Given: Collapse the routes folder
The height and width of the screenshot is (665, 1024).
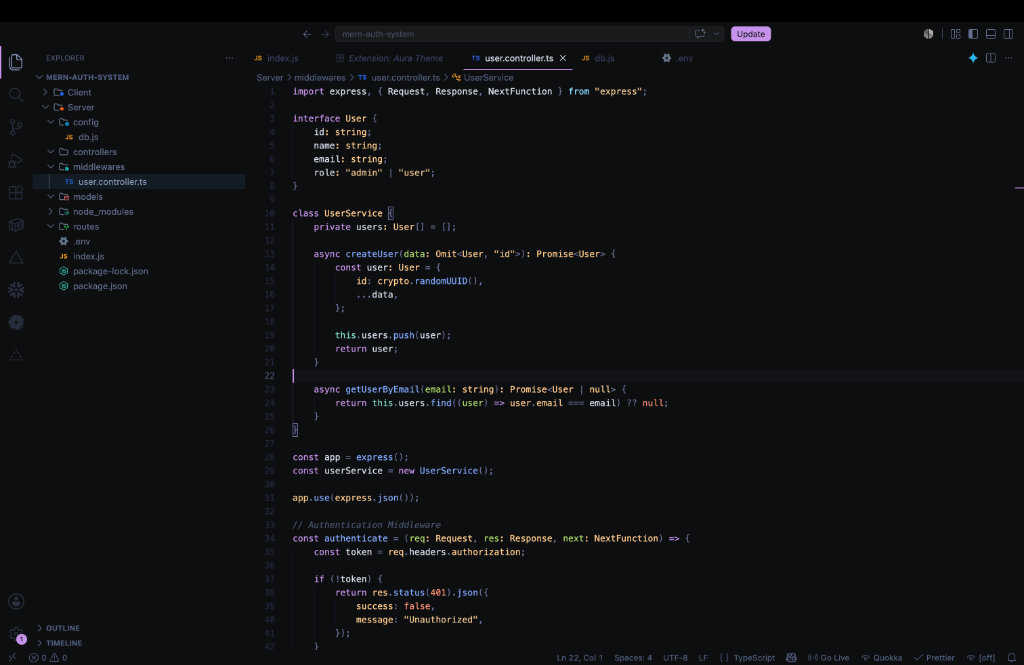Looking at the screenshot, I should point(51,227).
